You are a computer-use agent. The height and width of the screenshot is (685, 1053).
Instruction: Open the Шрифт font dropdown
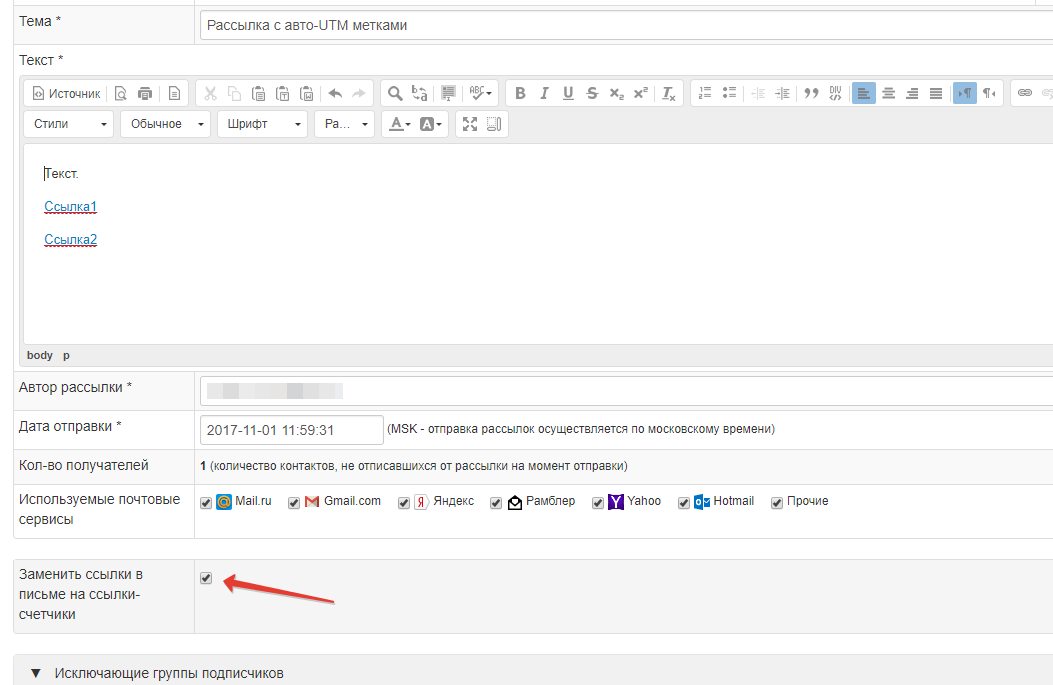(262, 124)
